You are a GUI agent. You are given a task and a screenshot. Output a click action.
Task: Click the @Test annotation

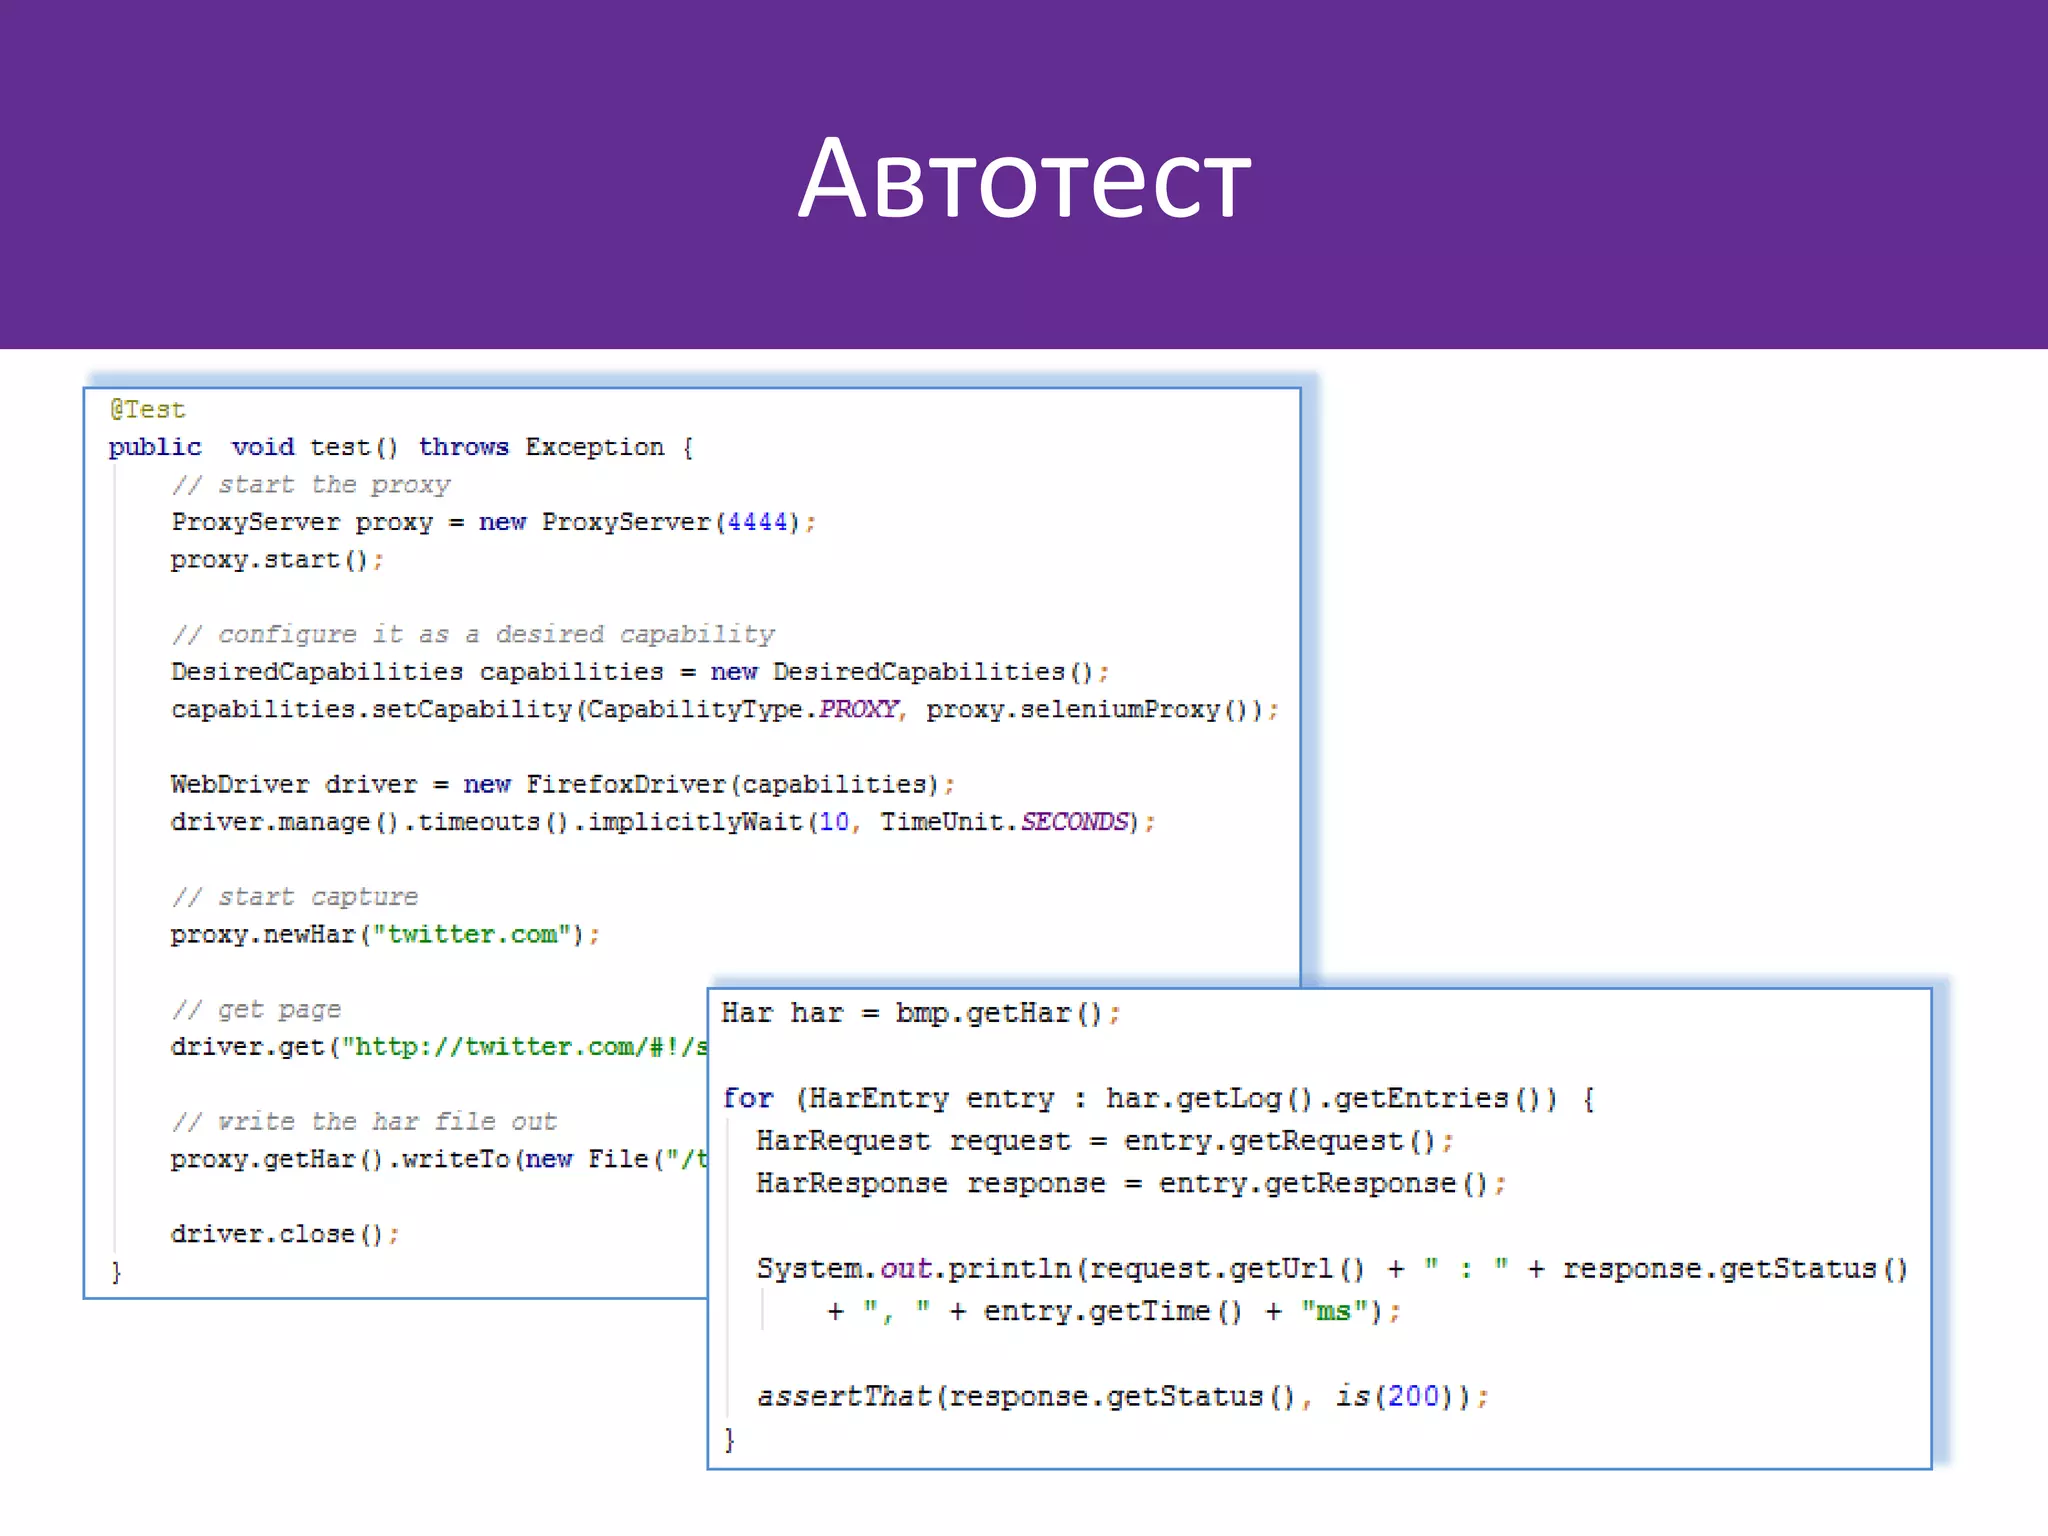(x=148, y=410)
